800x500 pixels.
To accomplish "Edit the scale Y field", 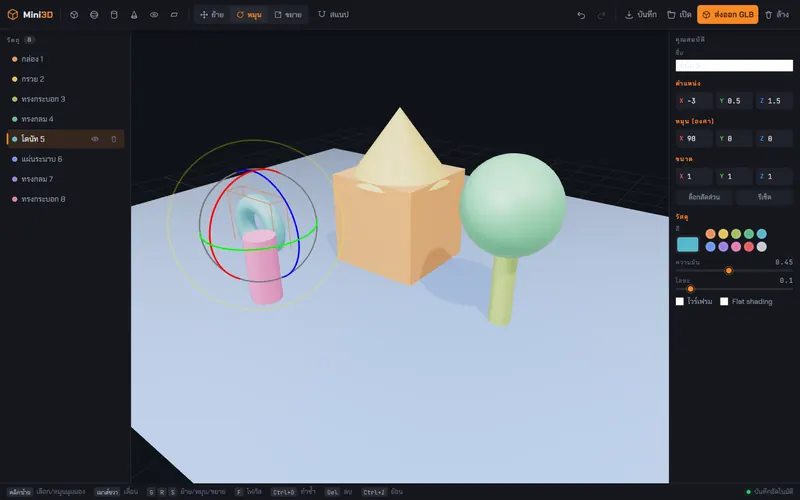I will pos(734,177).
